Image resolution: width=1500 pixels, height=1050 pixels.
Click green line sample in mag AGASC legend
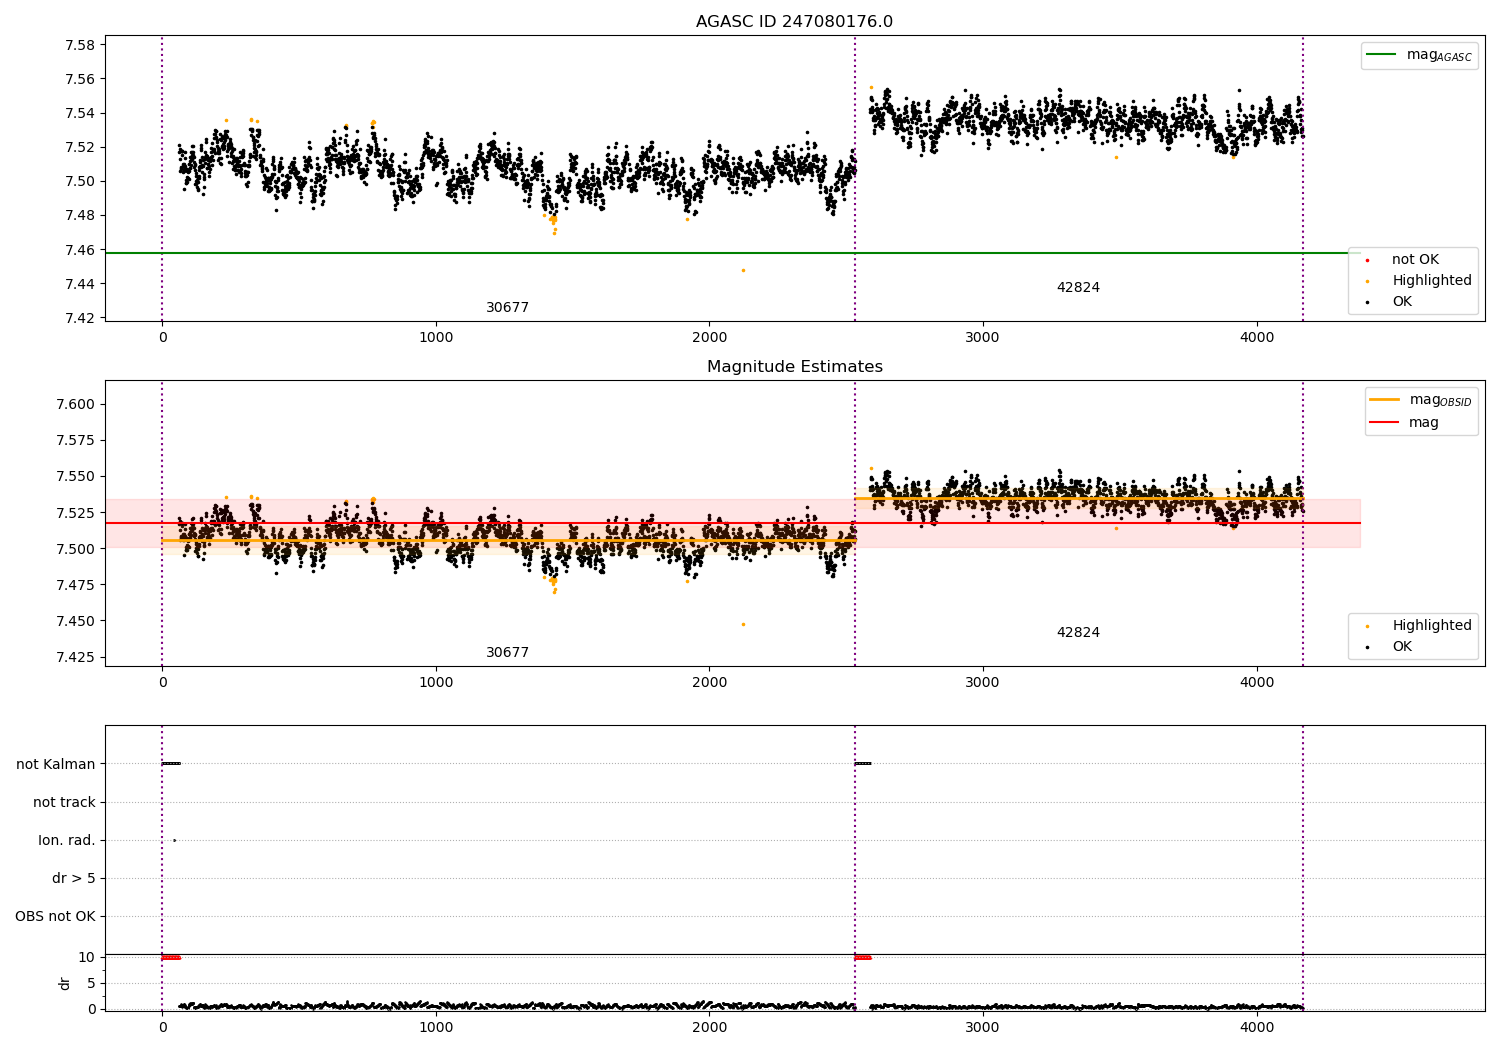point(1383,55)
